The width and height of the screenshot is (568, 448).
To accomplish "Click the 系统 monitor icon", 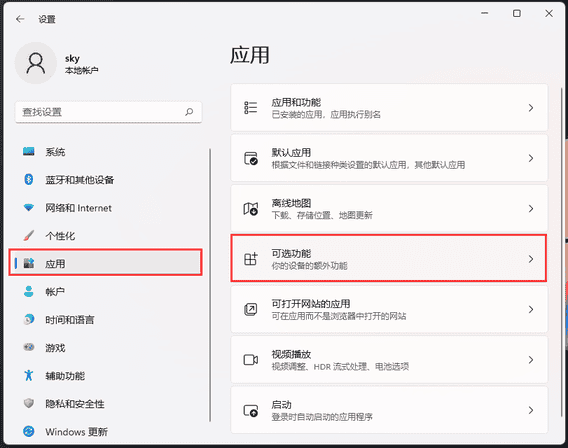I will click(x=29, y=151).
